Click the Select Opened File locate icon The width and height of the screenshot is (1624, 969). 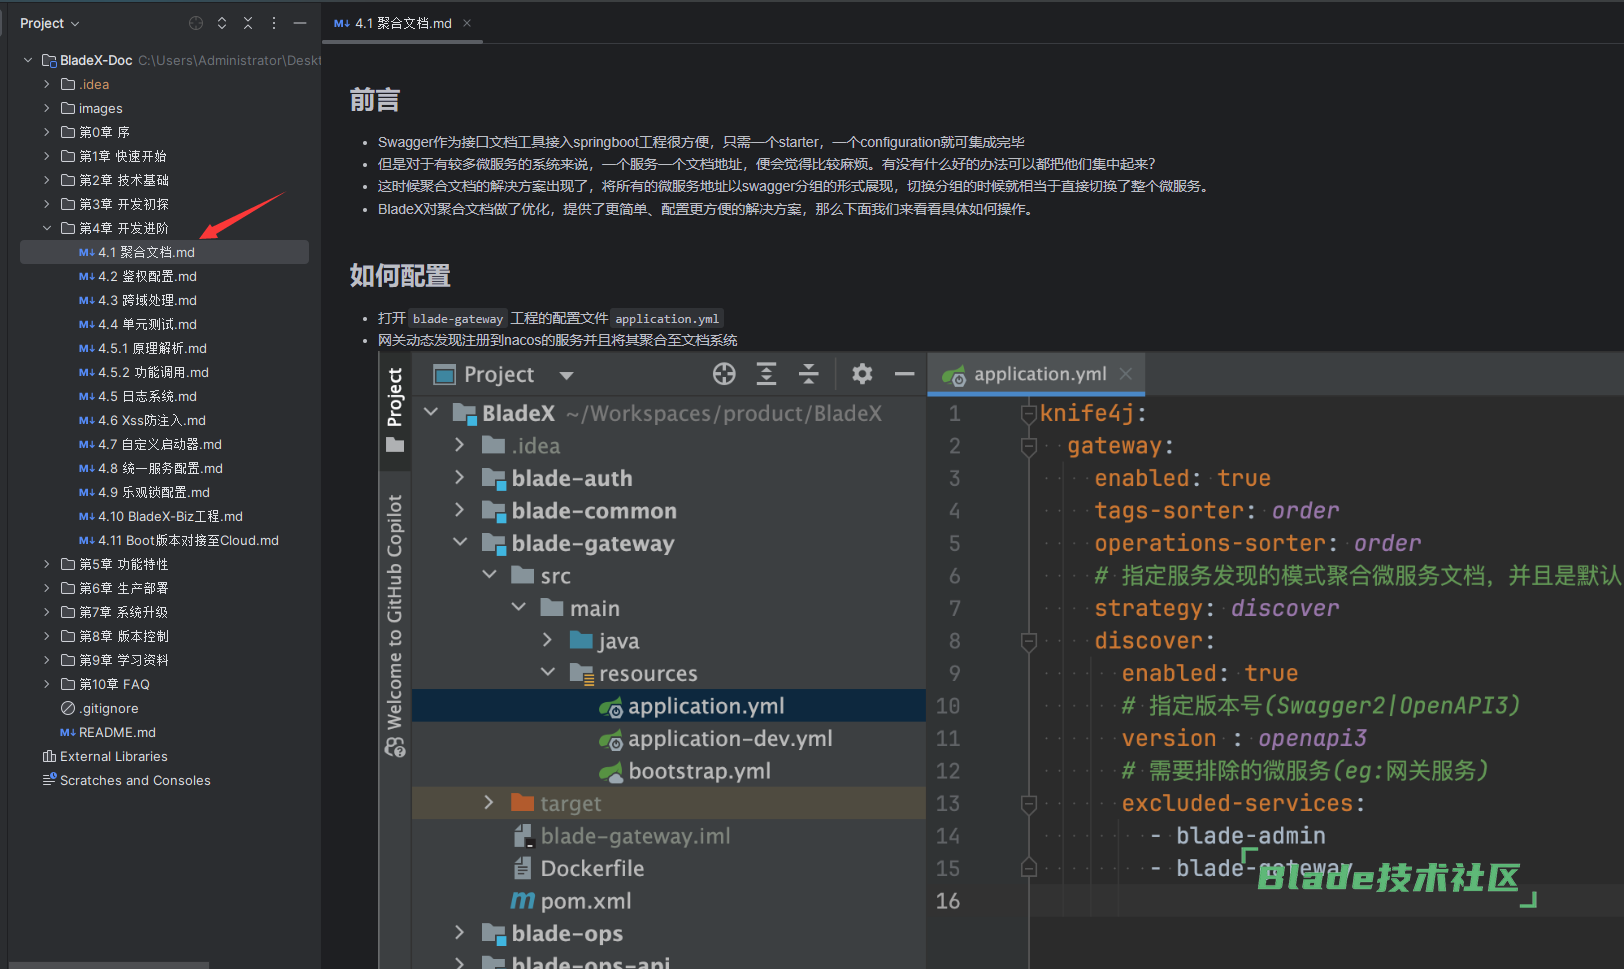196,23
